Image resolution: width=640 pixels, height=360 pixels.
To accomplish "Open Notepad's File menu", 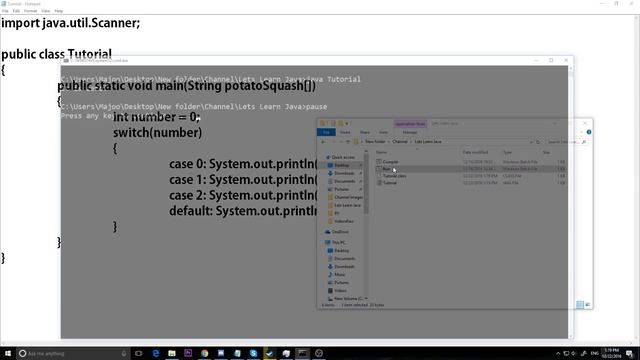I will coord(5,11).
